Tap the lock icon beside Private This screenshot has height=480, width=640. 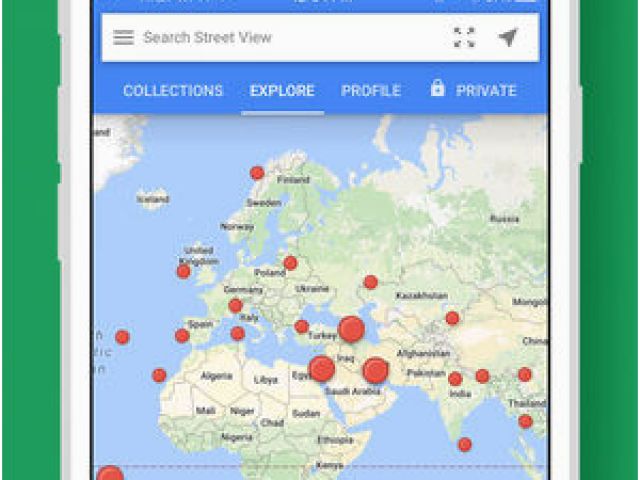click(x=437, y=88)
